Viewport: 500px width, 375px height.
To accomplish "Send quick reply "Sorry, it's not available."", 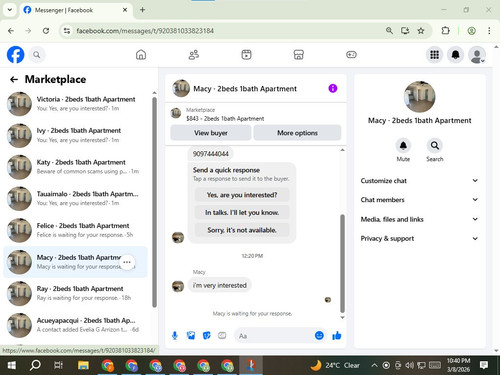I will coord(242,230).
